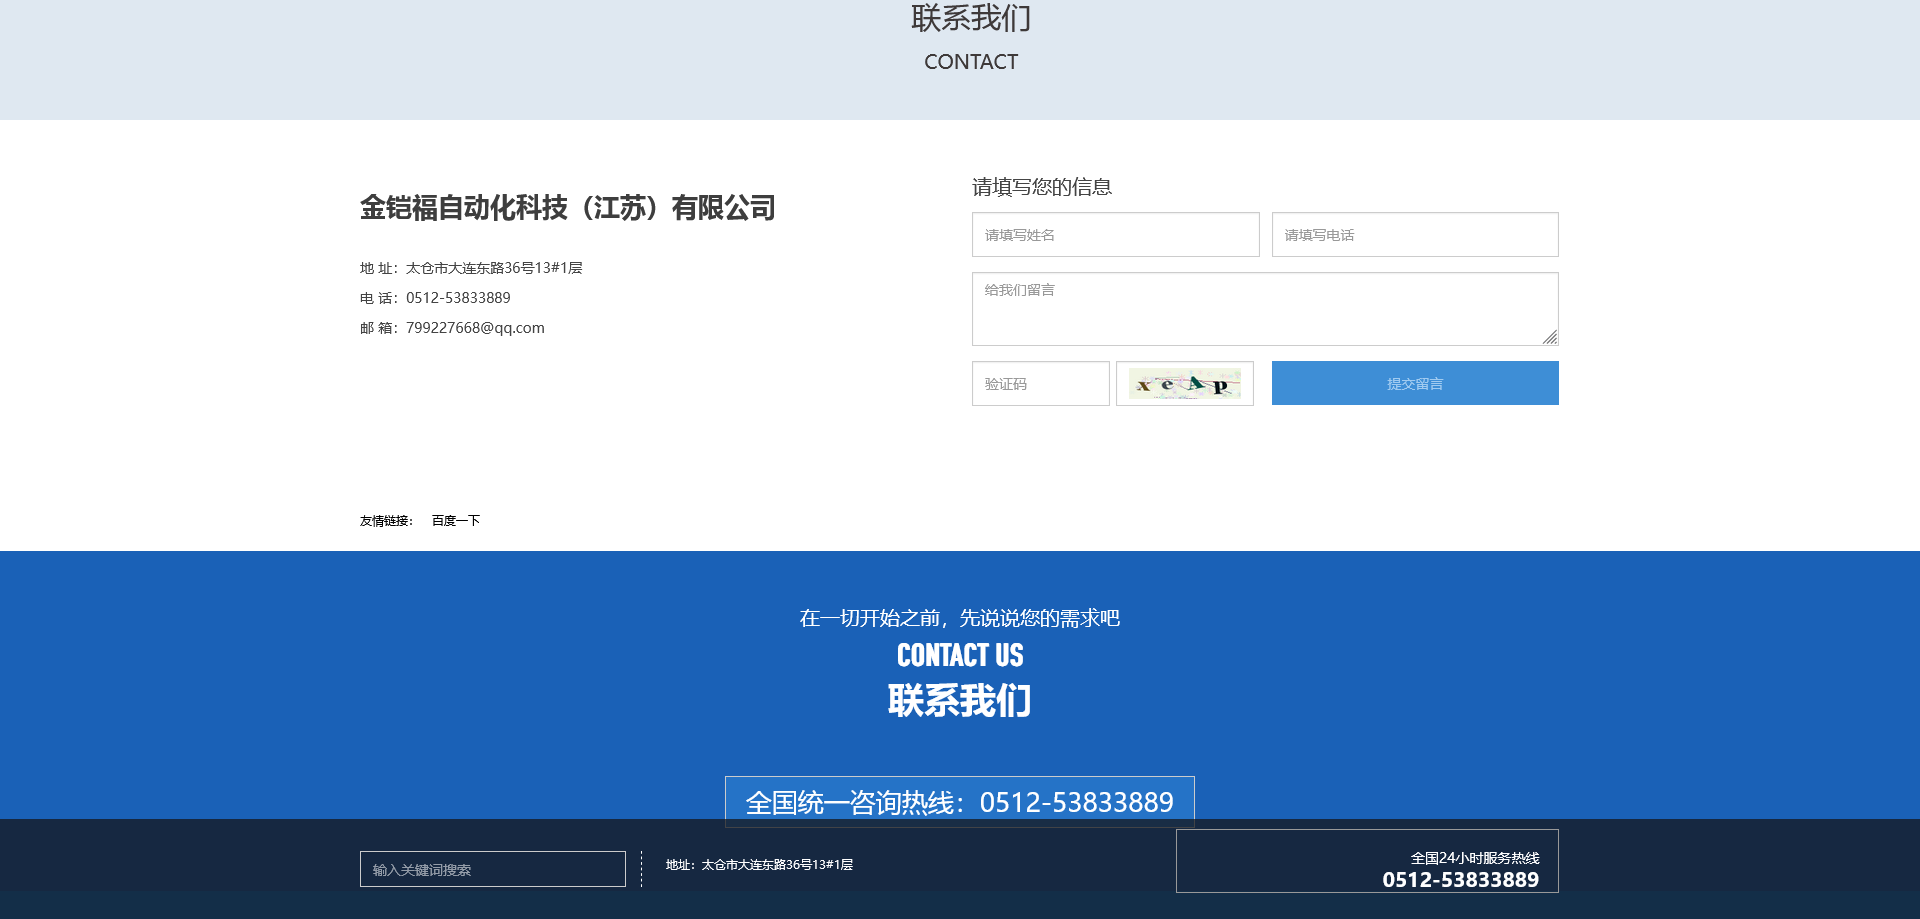
Task: Click the captcha image to refresh it
Action: click(x=1184, y=383)
